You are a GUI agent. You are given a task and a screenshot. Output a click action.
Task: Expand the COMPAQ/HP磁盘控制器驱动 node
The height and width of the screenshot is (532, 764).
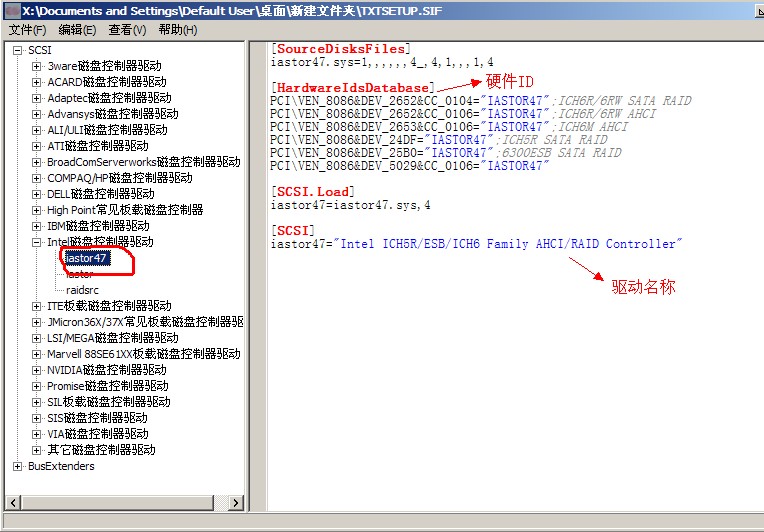pos(37,178)
